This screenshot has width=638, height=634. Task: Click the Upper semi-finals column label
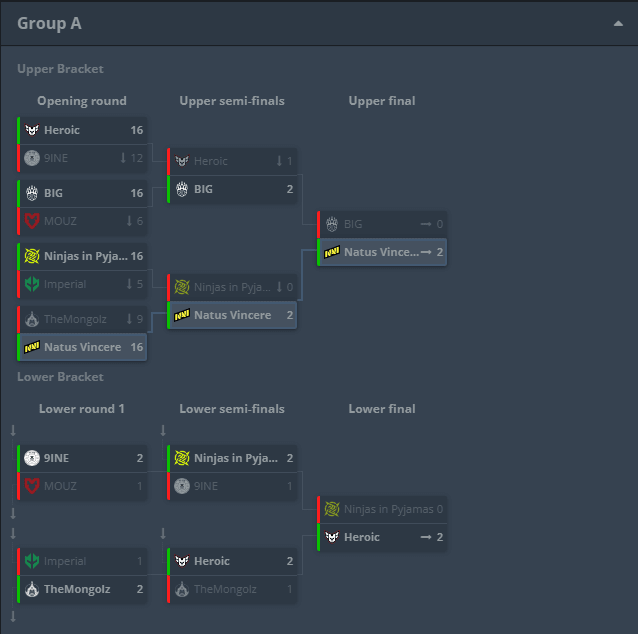(232, 101)
